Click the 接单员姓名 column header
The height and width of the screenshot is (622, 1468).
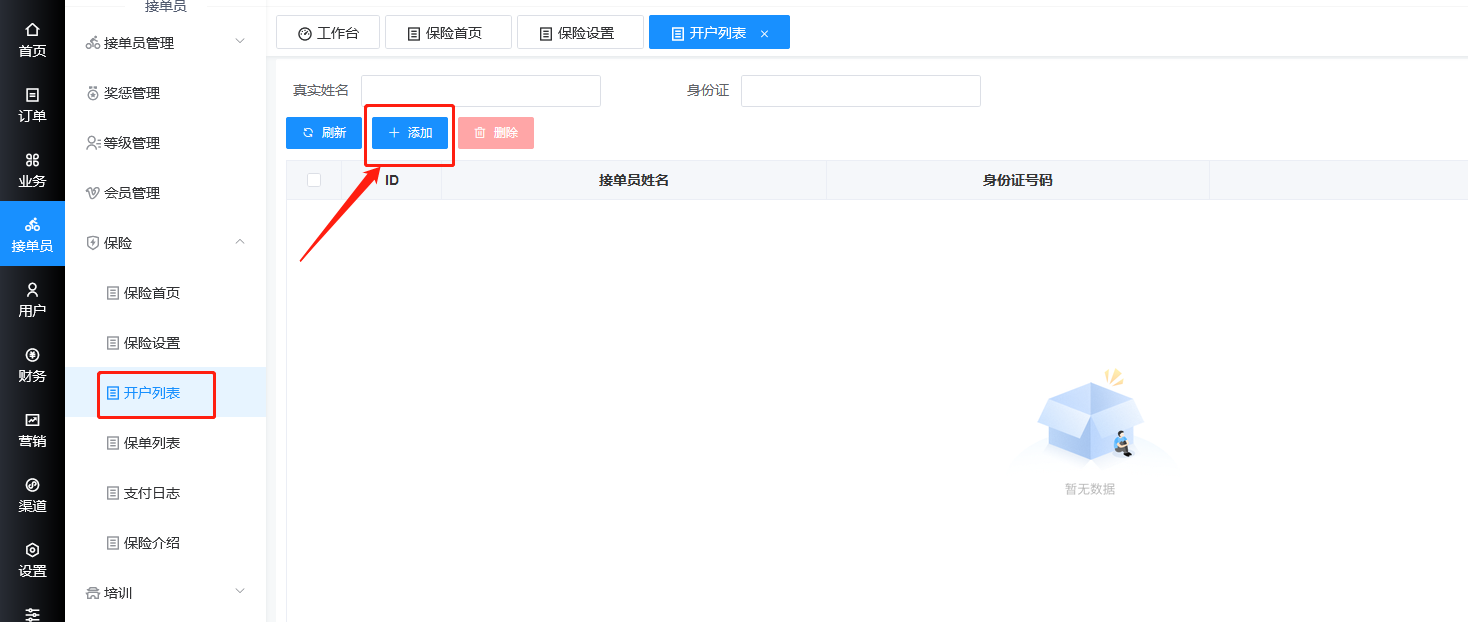634,181
